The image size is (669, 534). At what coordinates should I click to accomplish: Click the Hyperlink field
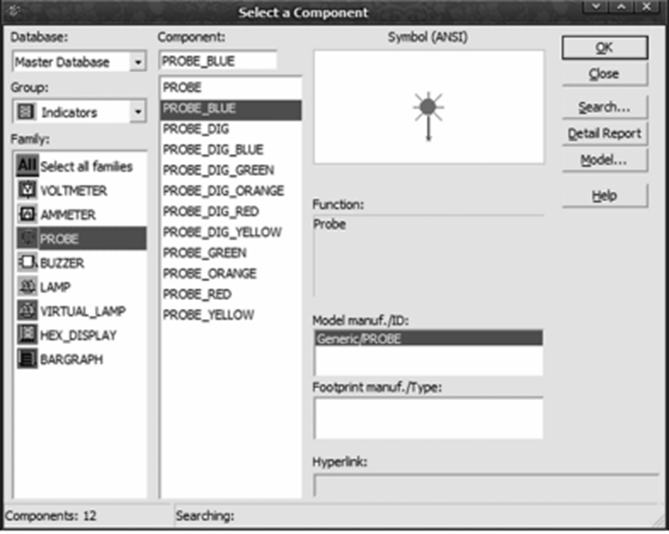click(486, 485)
